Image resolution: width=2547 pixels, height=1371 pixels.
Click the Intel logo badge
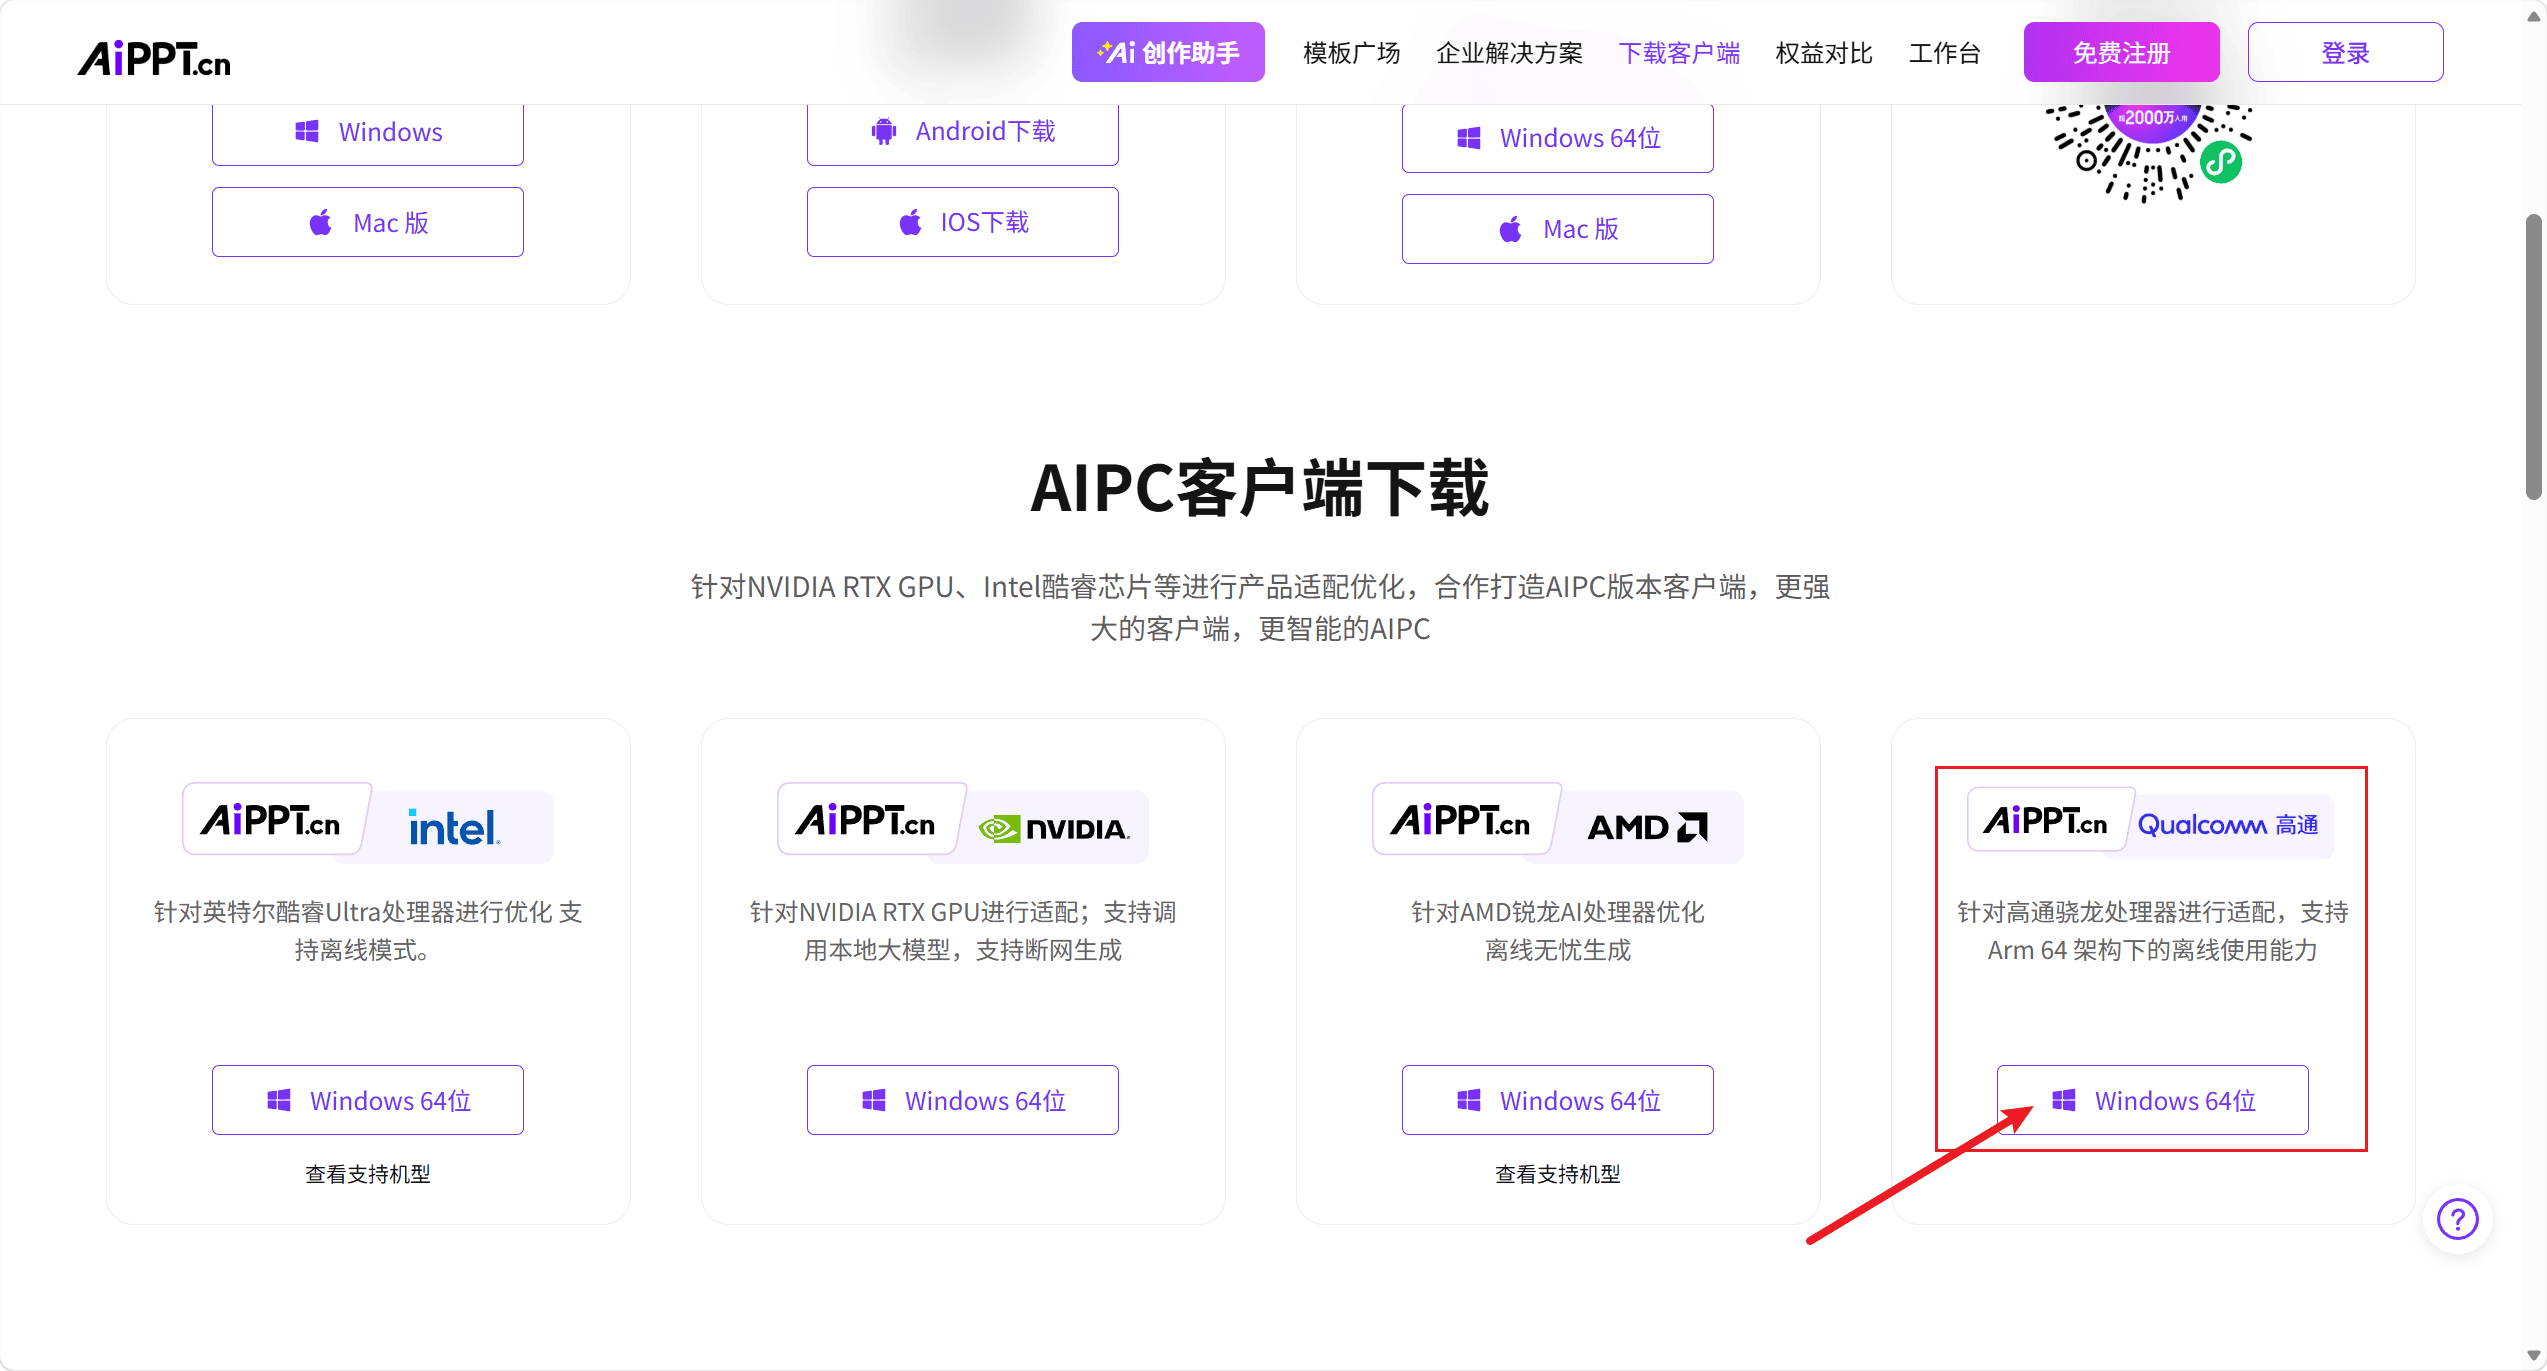(x=453, y=827)
